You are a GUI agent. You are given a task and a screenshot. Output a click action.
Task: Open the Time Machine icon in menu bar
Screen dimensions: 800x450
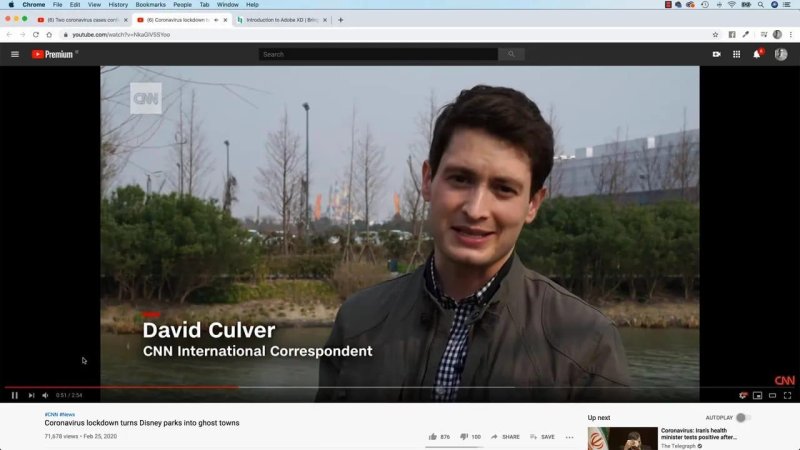click(705, 5)
